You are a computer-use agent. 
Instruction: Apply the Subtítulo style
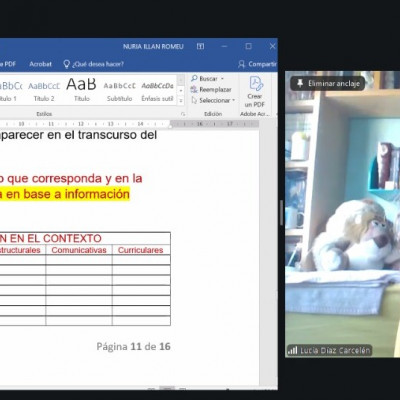(x=119, y=91)
